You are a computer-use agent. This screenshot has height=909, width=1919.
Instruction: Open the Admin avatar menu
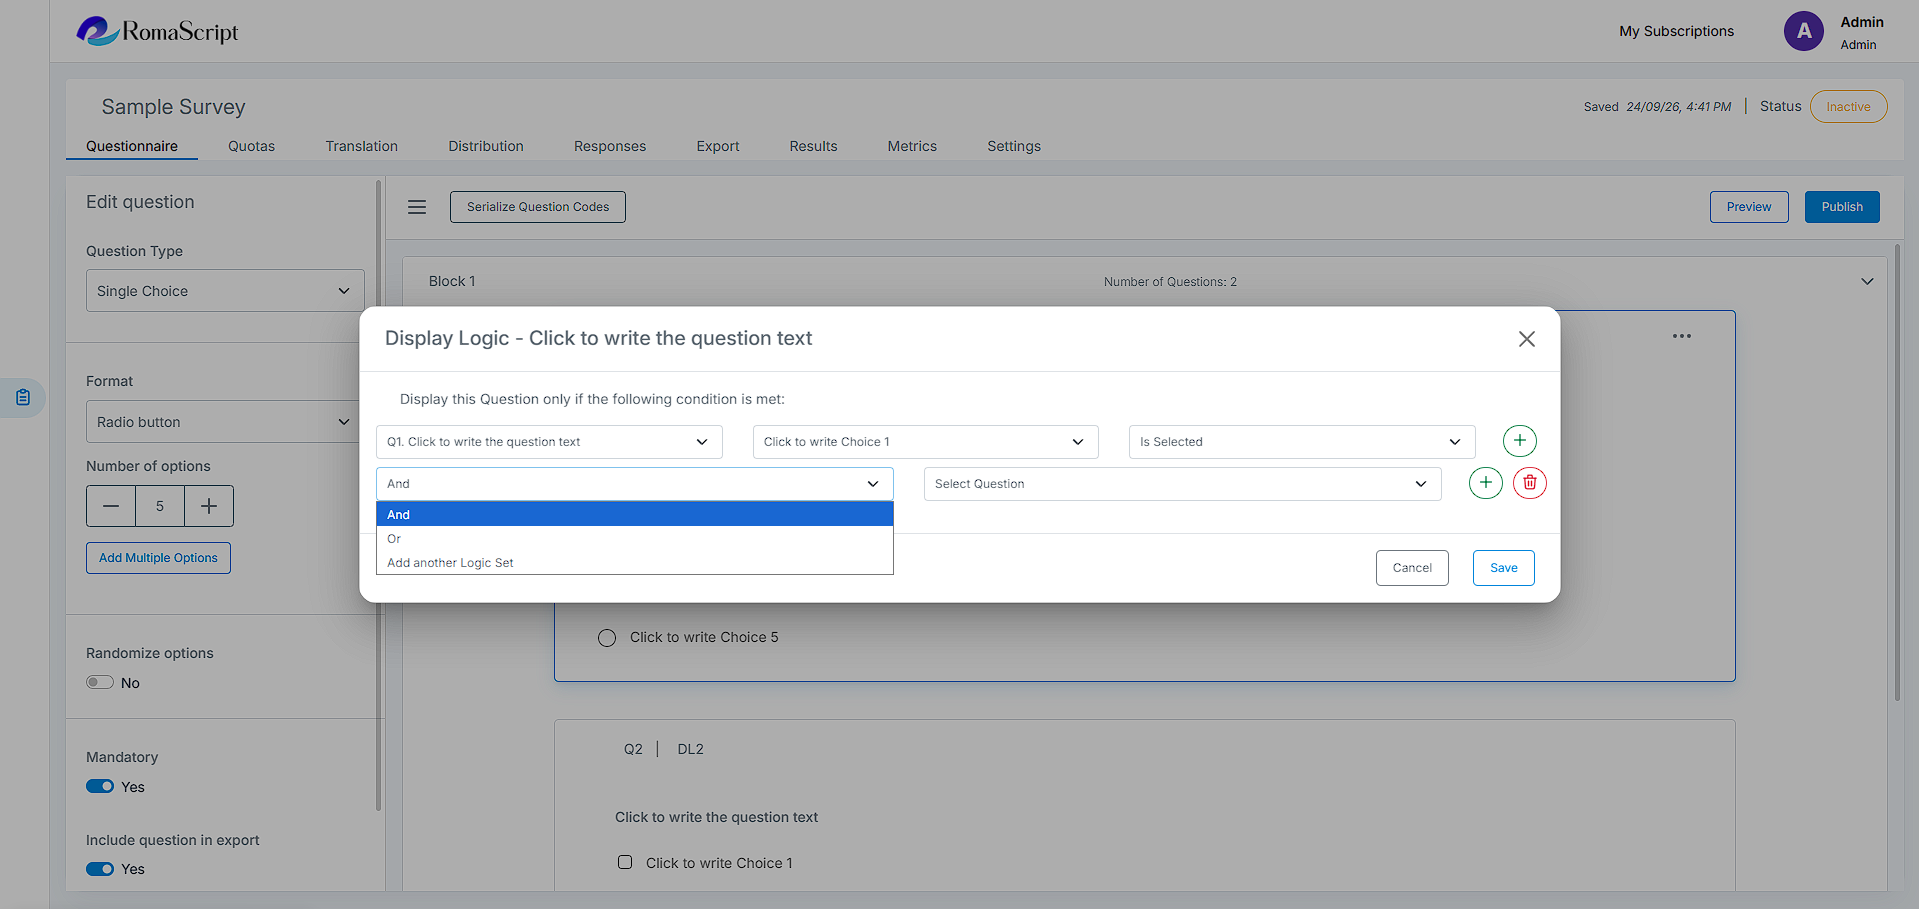1803,31
